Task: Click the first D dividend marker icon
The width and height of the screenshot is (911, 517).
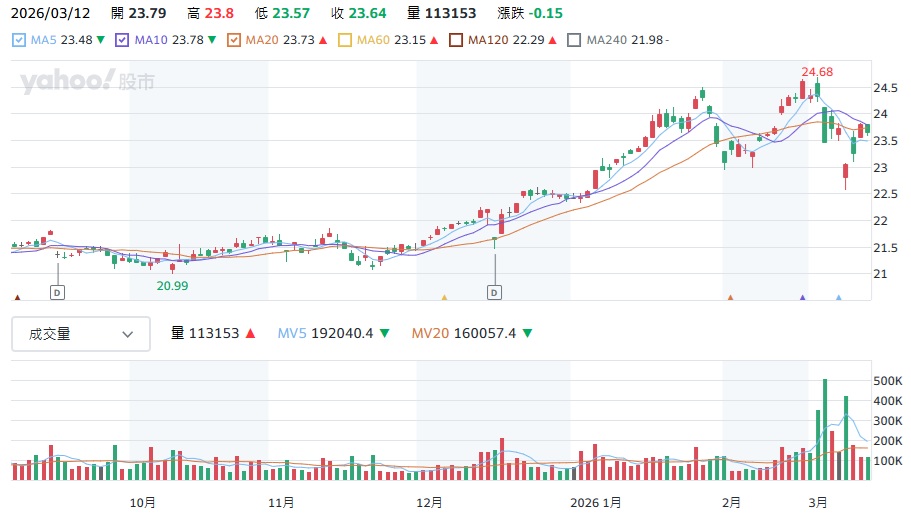Action: tap(57, 292)
